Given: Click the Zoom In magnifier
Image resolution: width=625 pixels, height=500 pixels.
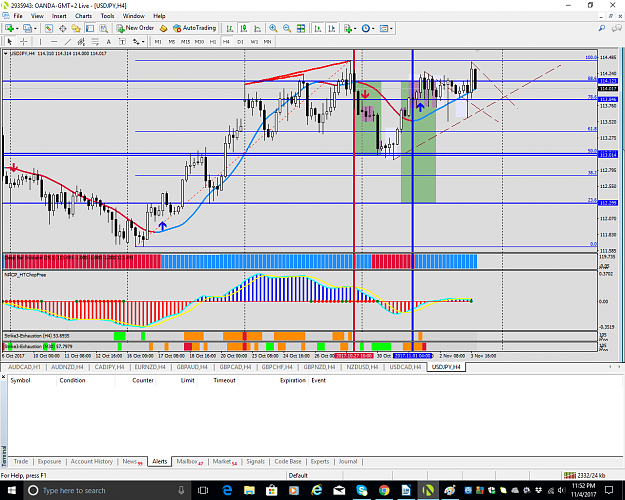Looking at the screenshot, I should click(x=273, y=28).
